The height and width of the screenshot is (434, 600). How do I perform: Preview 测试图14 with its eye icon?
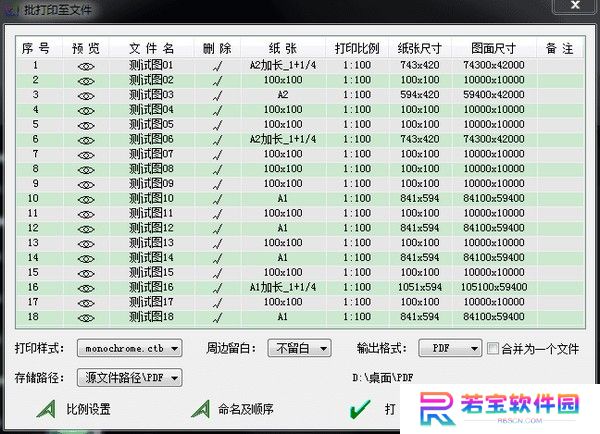click(x=86, y=259)
